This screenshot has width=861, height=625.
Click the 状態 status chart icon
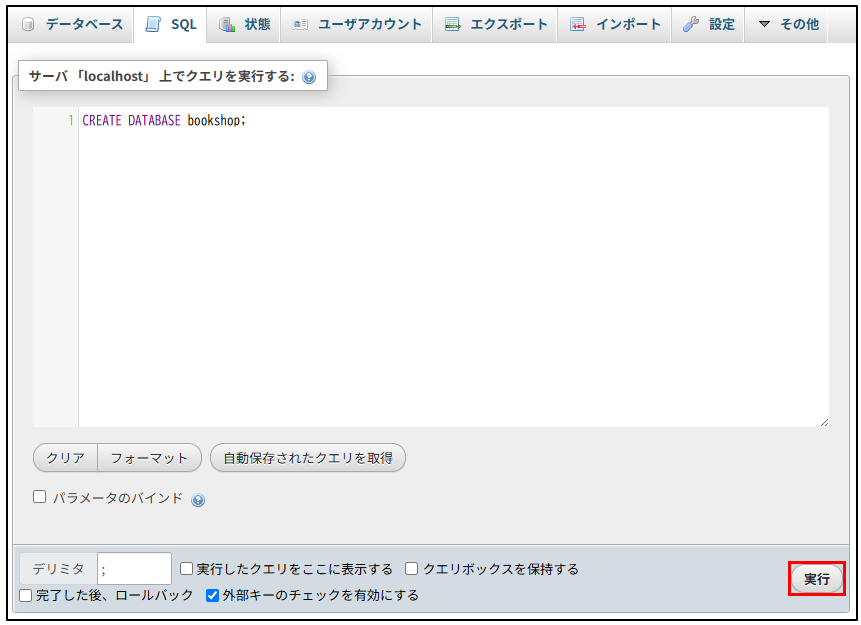(227, 25)
